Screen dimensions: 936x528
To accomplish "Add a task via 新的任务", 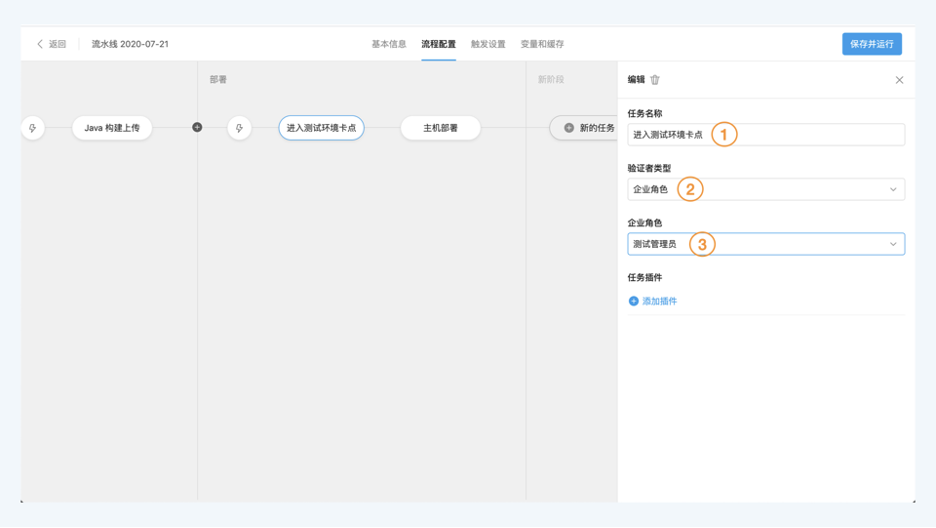I will coord(585,128).
